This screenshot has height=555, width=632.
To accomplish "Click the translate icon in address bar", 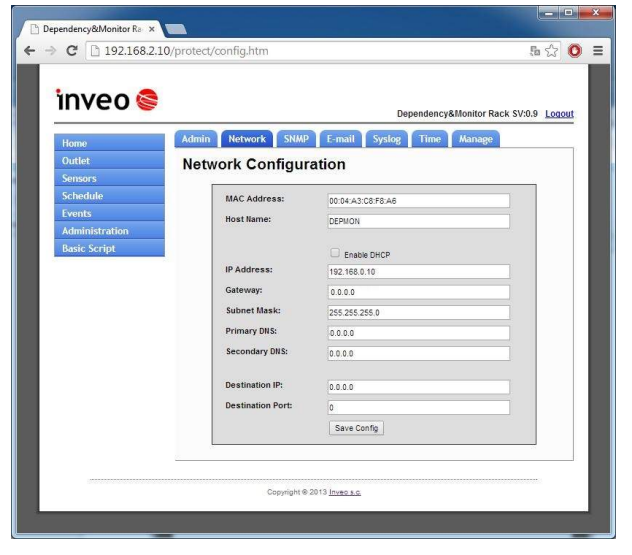I will 535,51.
